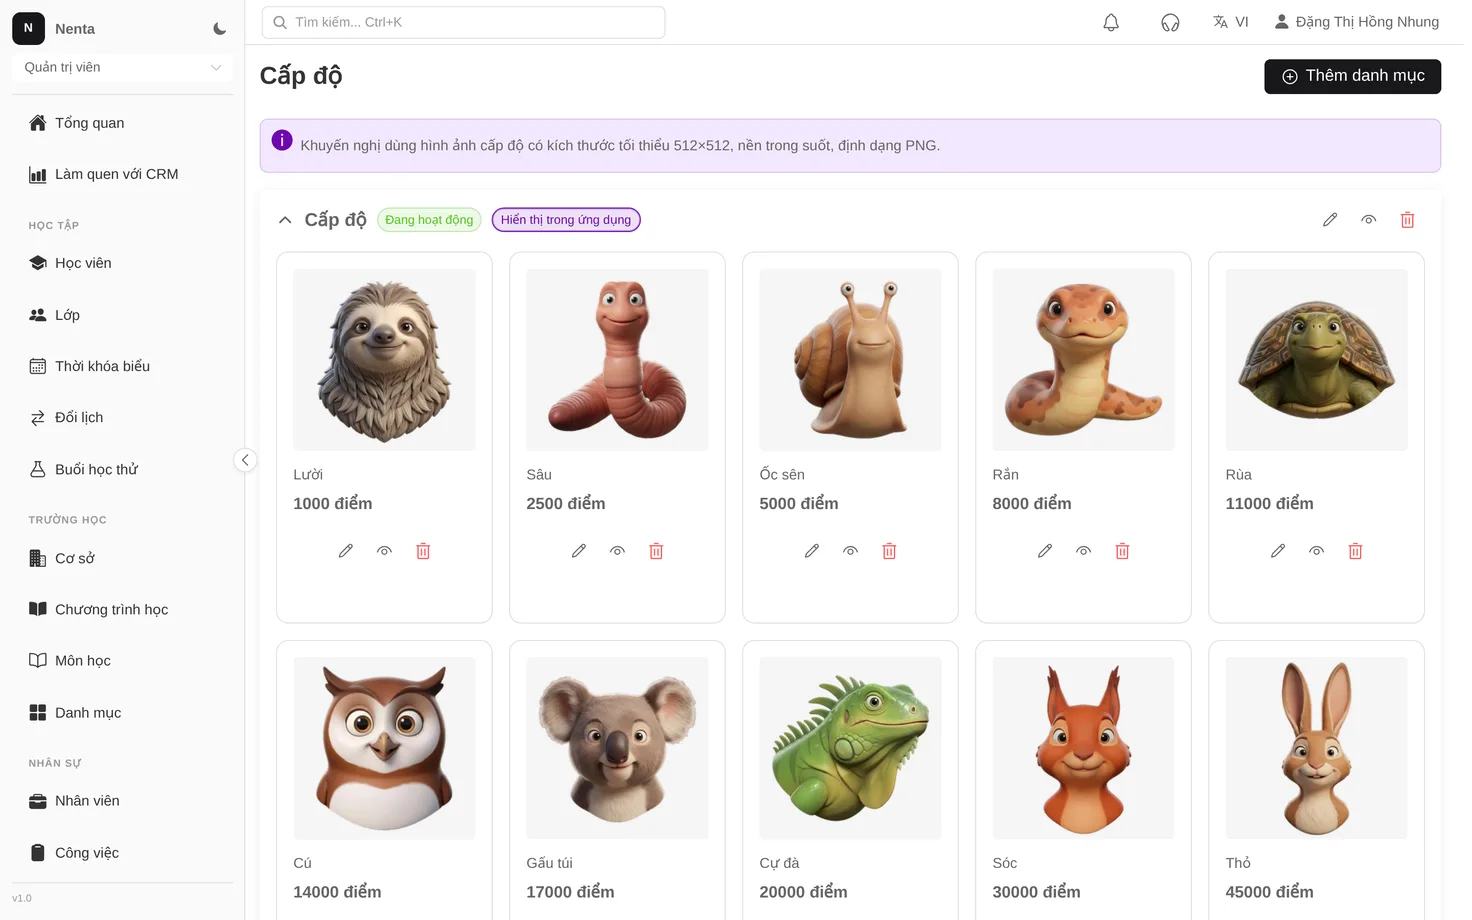The width and height of the screenshot is (1472, 920).
Task: Edit the Lười level card
Action: click(346, 551)
